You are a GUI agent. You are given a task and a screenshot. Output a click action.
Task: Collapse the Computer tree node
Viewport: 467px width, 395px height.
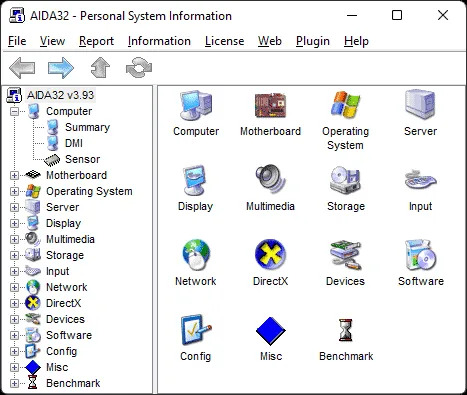tap(14, 111)
